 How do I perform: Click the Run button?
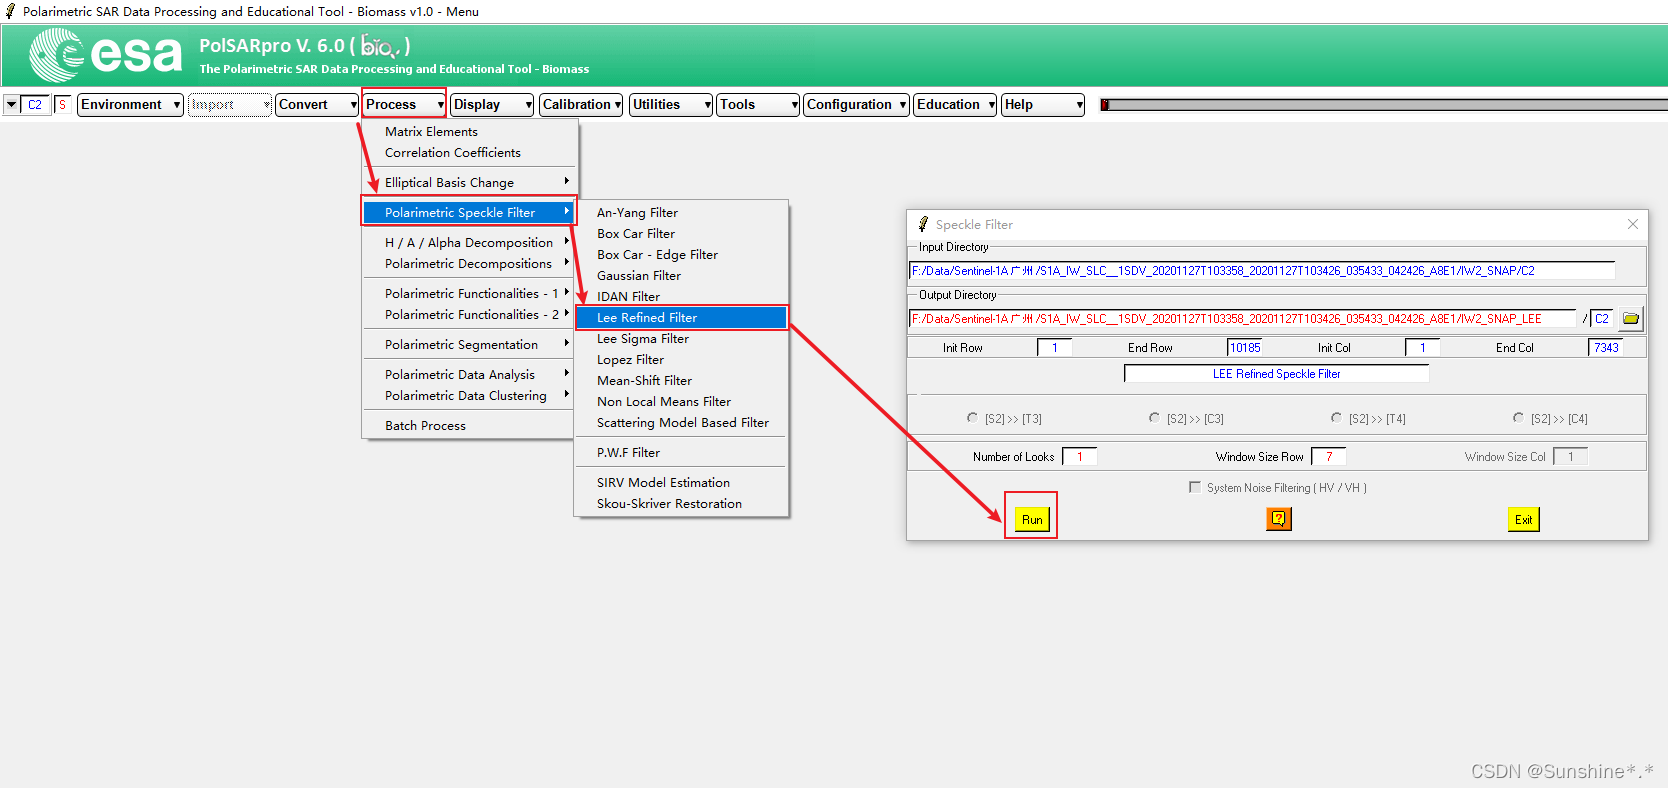1032,519
